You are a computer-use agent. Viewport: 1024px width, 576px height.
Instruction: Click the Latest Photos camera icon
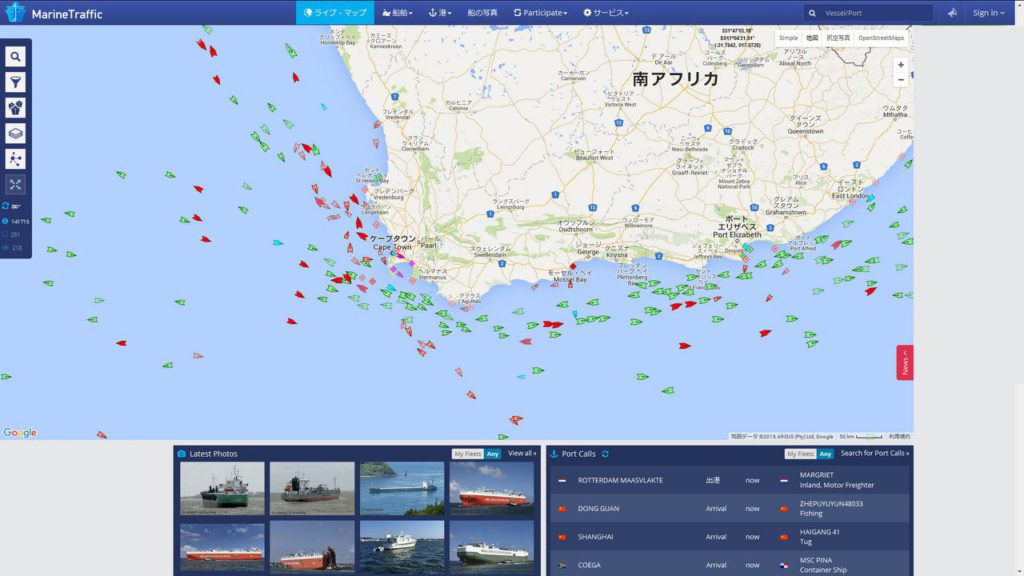point(182,453)
